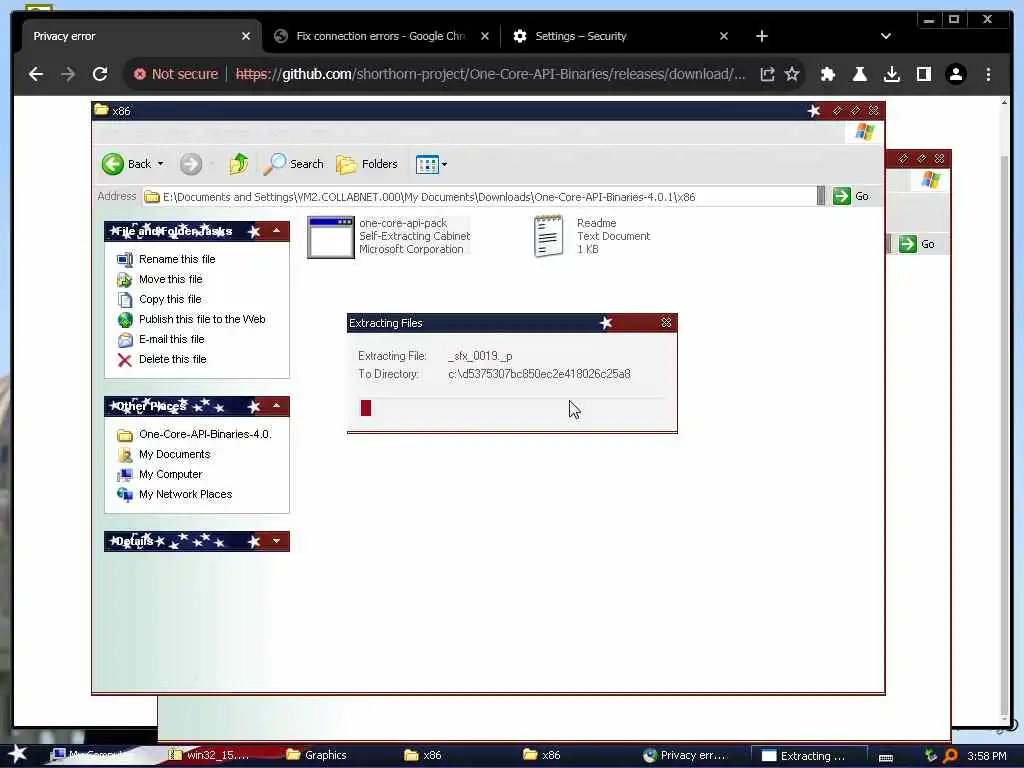The width and height of the screenshot is (1024, 768).
Task: Click Go in the x86 window
Action: pyautogui.click(x=851, y=197)
